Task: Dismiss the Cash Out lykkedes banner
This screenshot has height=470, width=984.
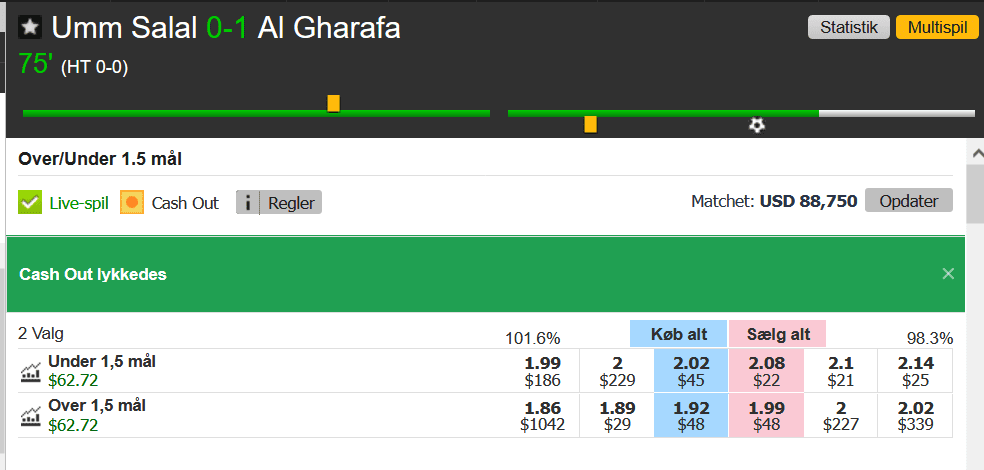Action: pos(948,274)
